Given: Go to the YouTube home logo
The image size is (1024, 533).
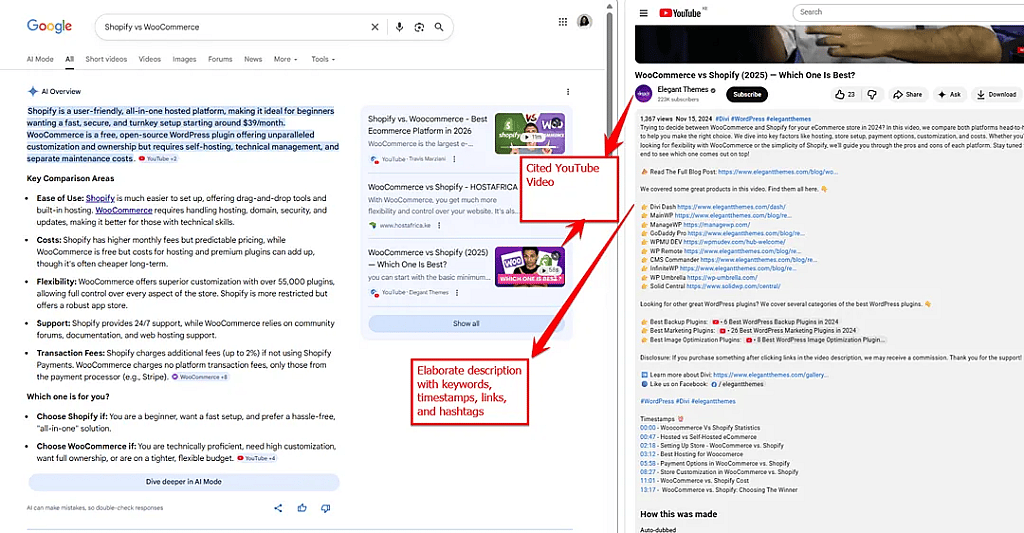Looking at the screenshot, I should [680, 13].
